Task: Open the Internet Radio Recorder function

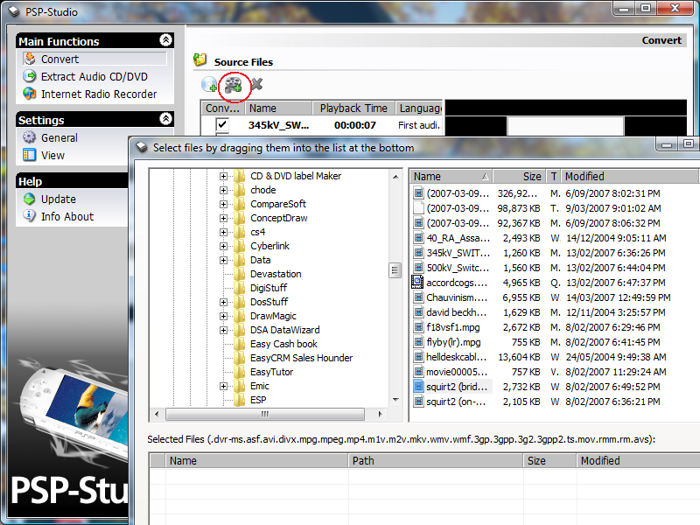Action: coord(99,94)
